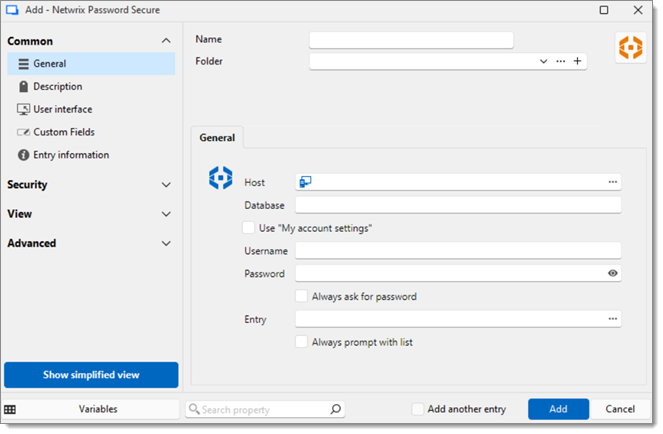Click the orange Netwrix logo icon
The image size is (663, 434).
630,47
